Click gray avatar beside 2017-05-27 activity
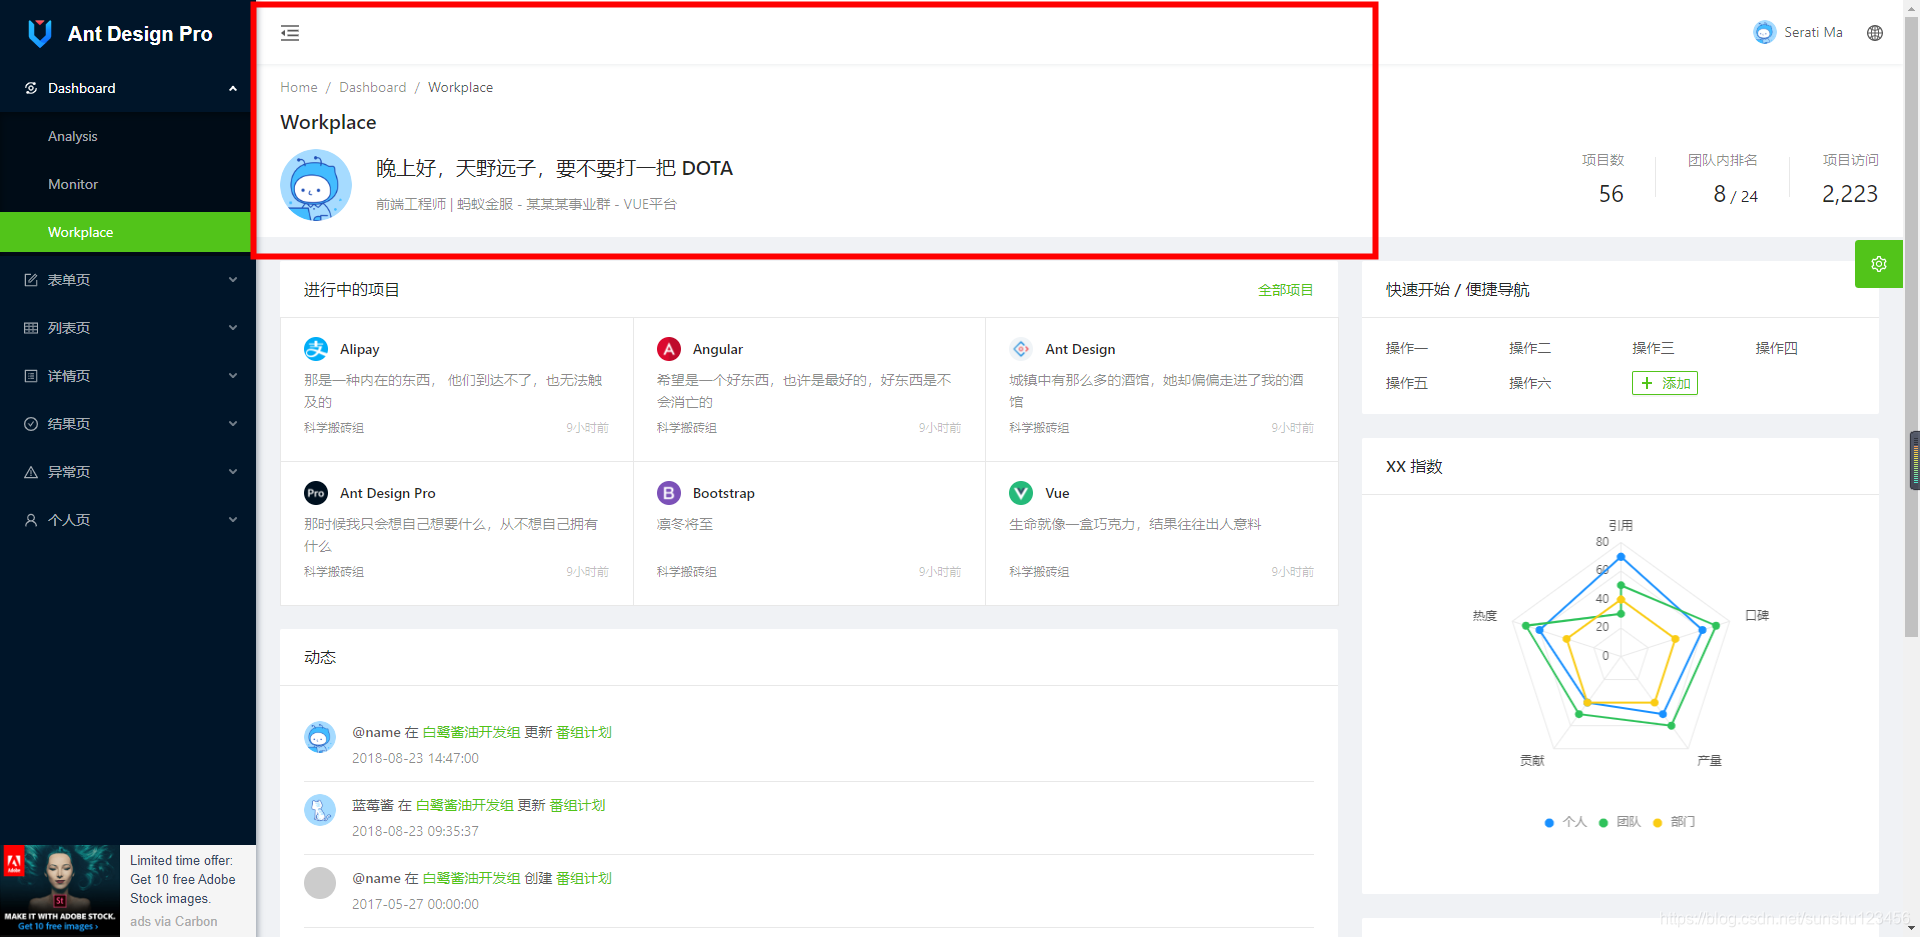Viewport: 1920px width, 937px height. coord(320,883)
